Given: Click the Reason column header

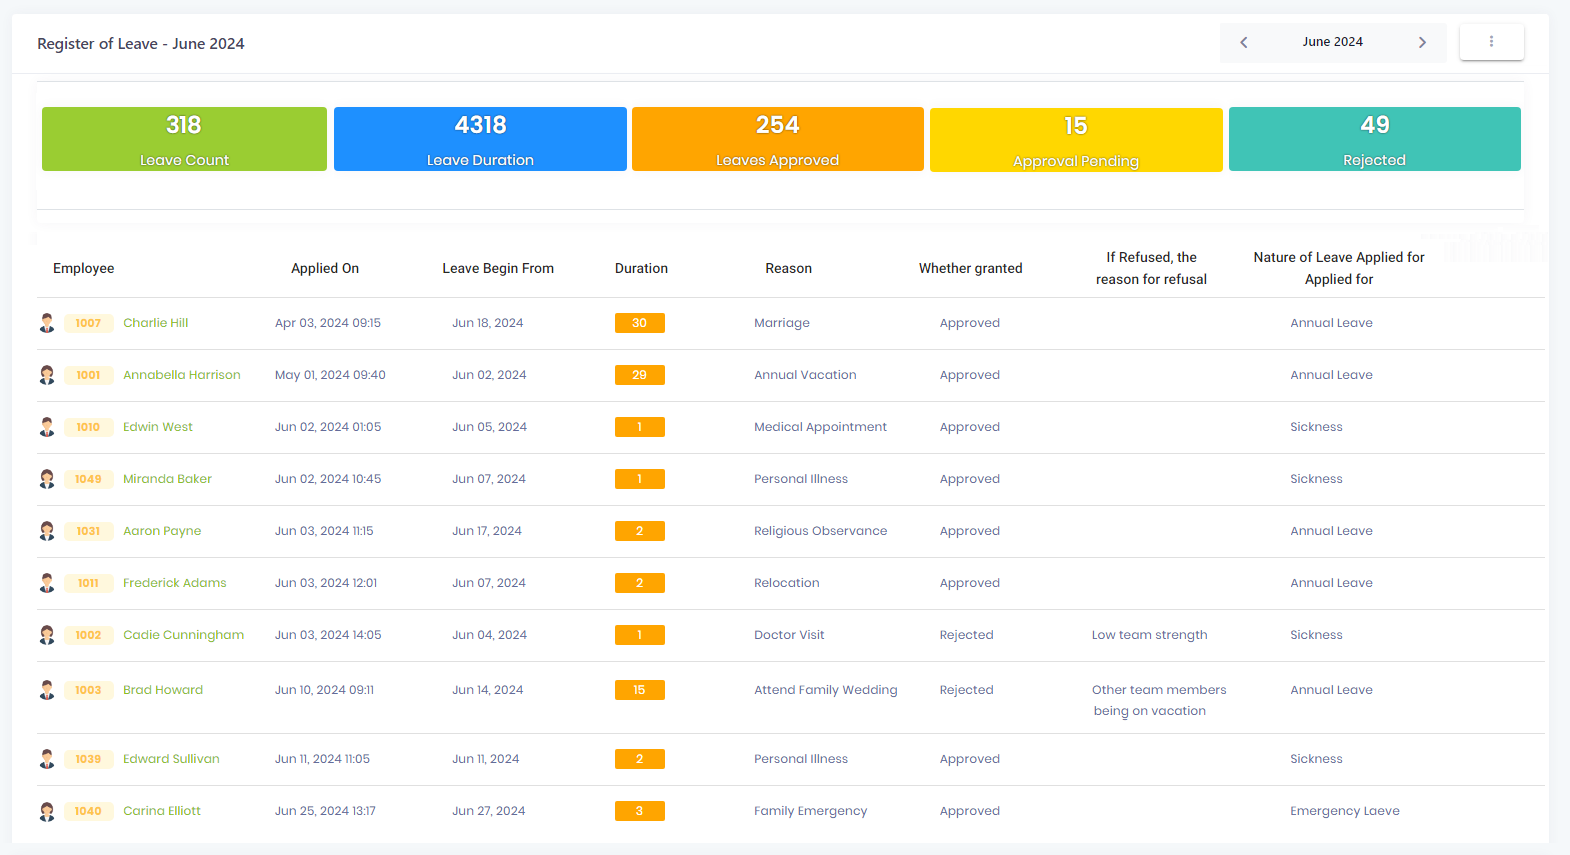Looking at the screenshot, I should [789, 268].
